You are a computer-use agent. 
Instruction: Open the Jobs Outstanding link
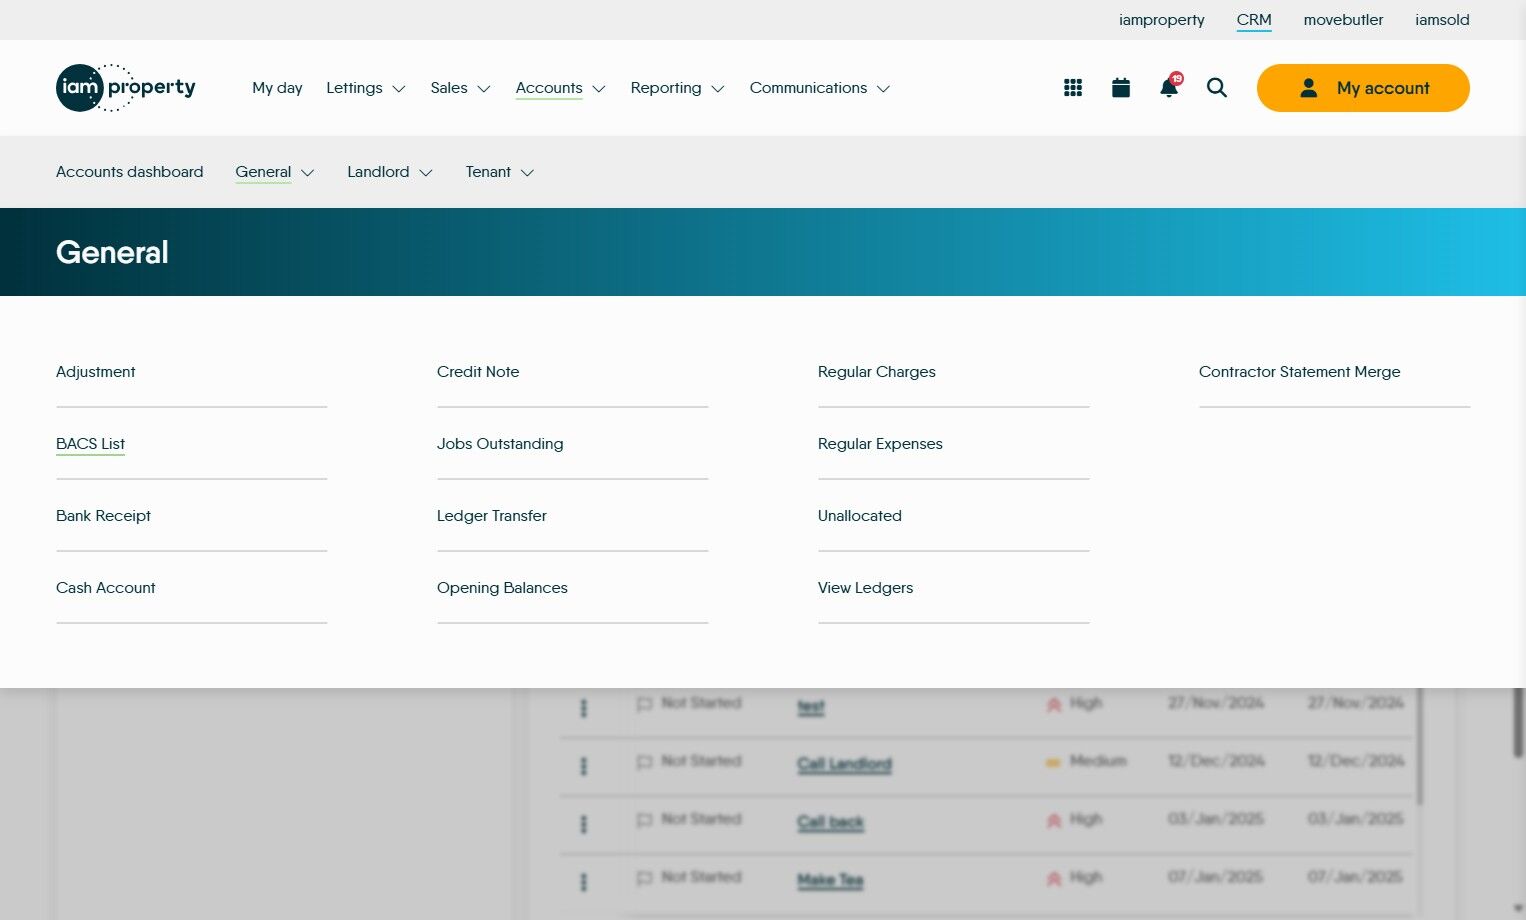pyautogui.click(x=500, y=444)
